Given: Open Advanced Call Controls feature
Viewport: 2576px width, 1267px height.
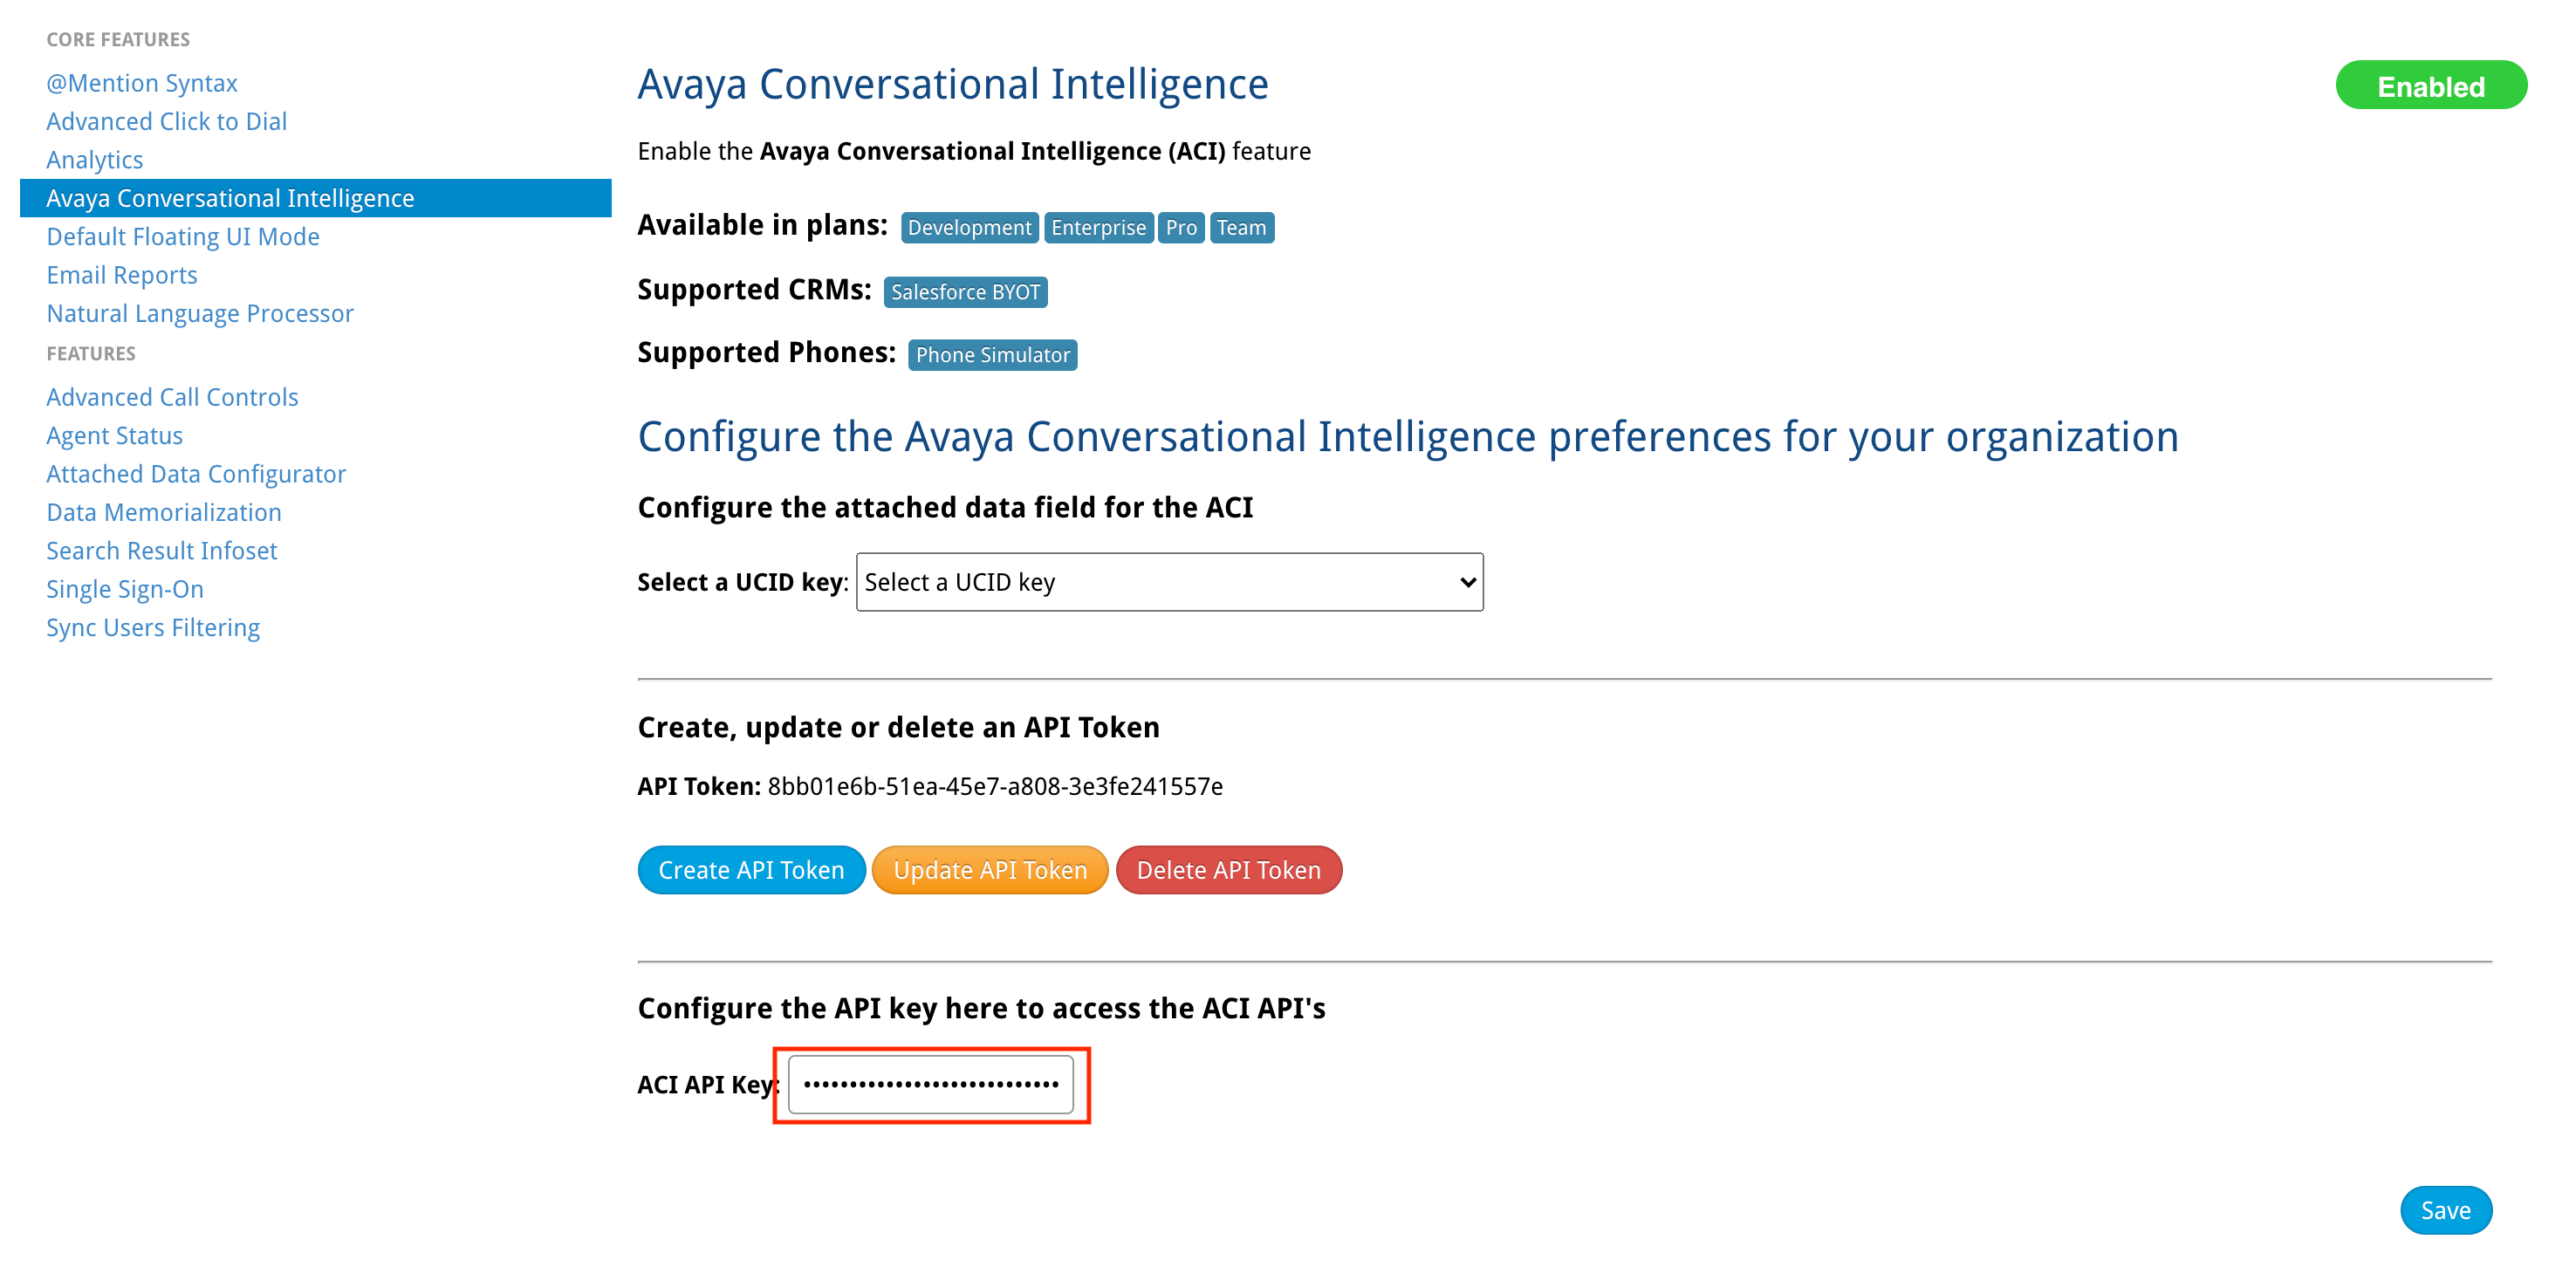Looking at the screenshot, I should [x=172, y=397].
